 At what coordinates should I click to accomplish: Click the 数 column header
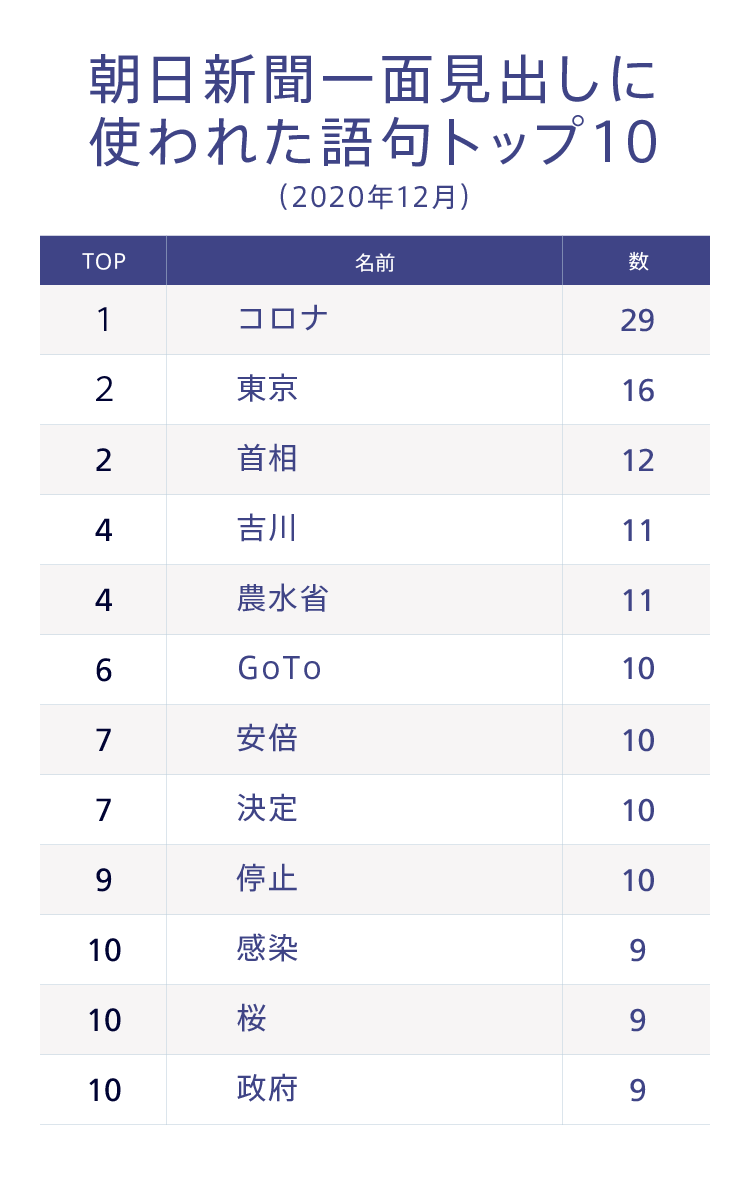point(638,261)
